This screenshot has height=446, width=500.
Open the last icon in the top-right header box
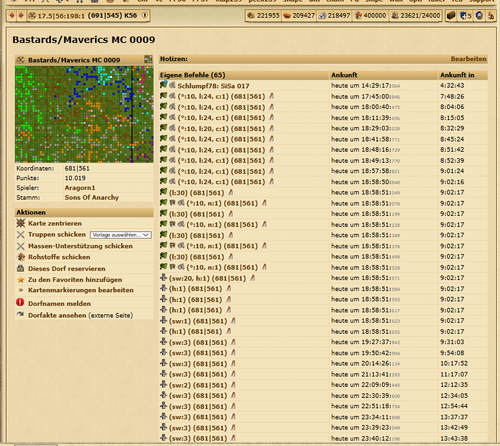491,15
